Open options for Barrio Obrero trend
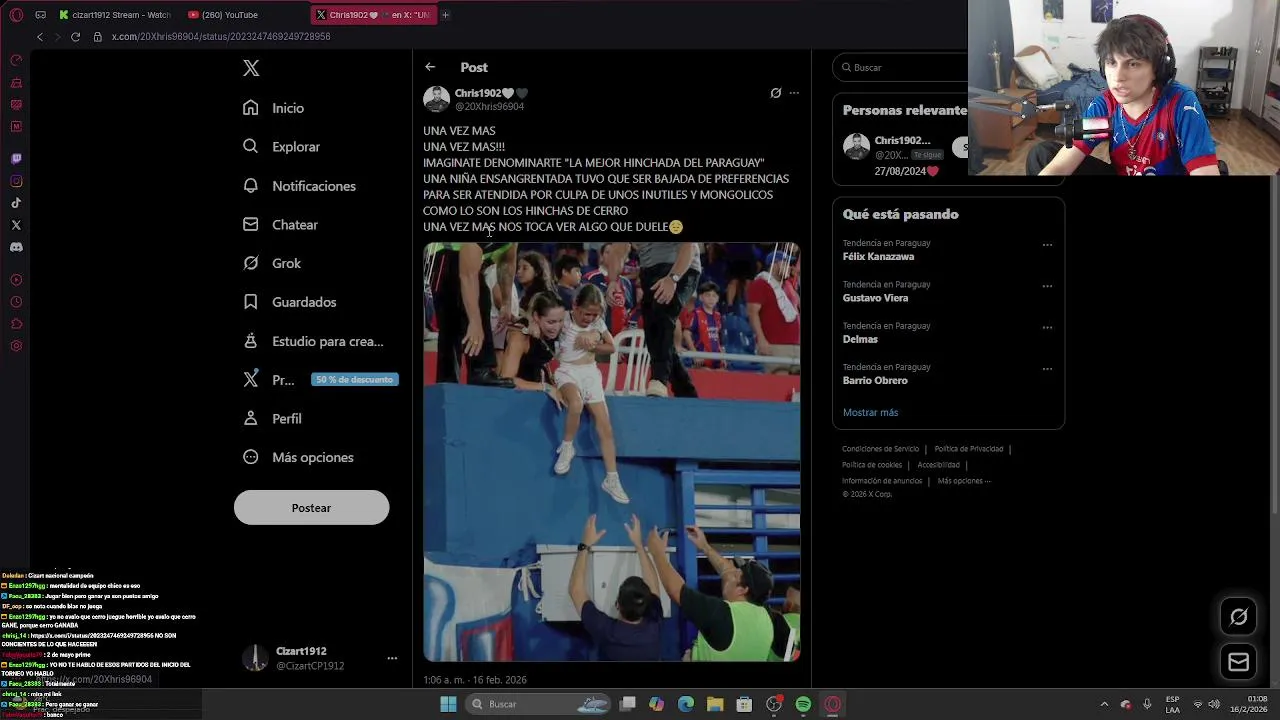Viewport: 1280px width, 720px height. [x=1047, y=369]
